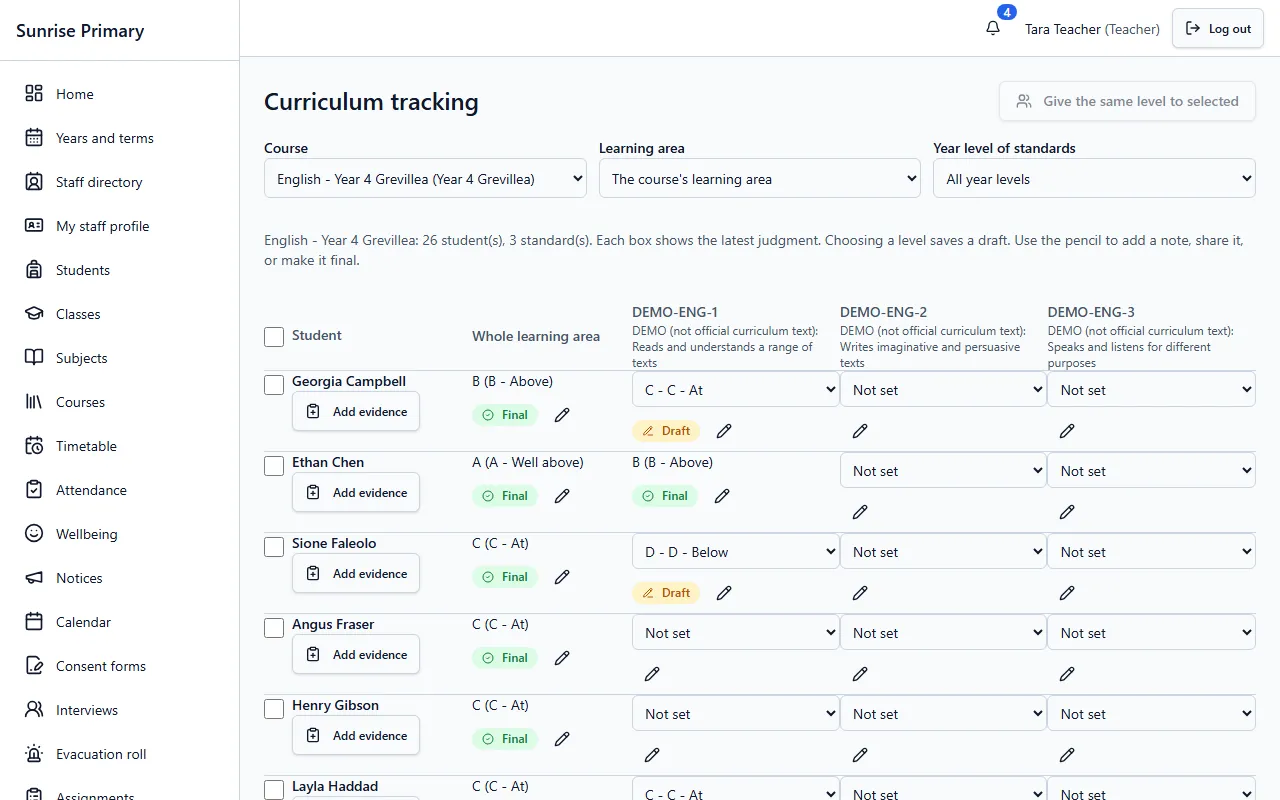
Task: Open Year level of standards dropdown
Action: coord(1094,179)
